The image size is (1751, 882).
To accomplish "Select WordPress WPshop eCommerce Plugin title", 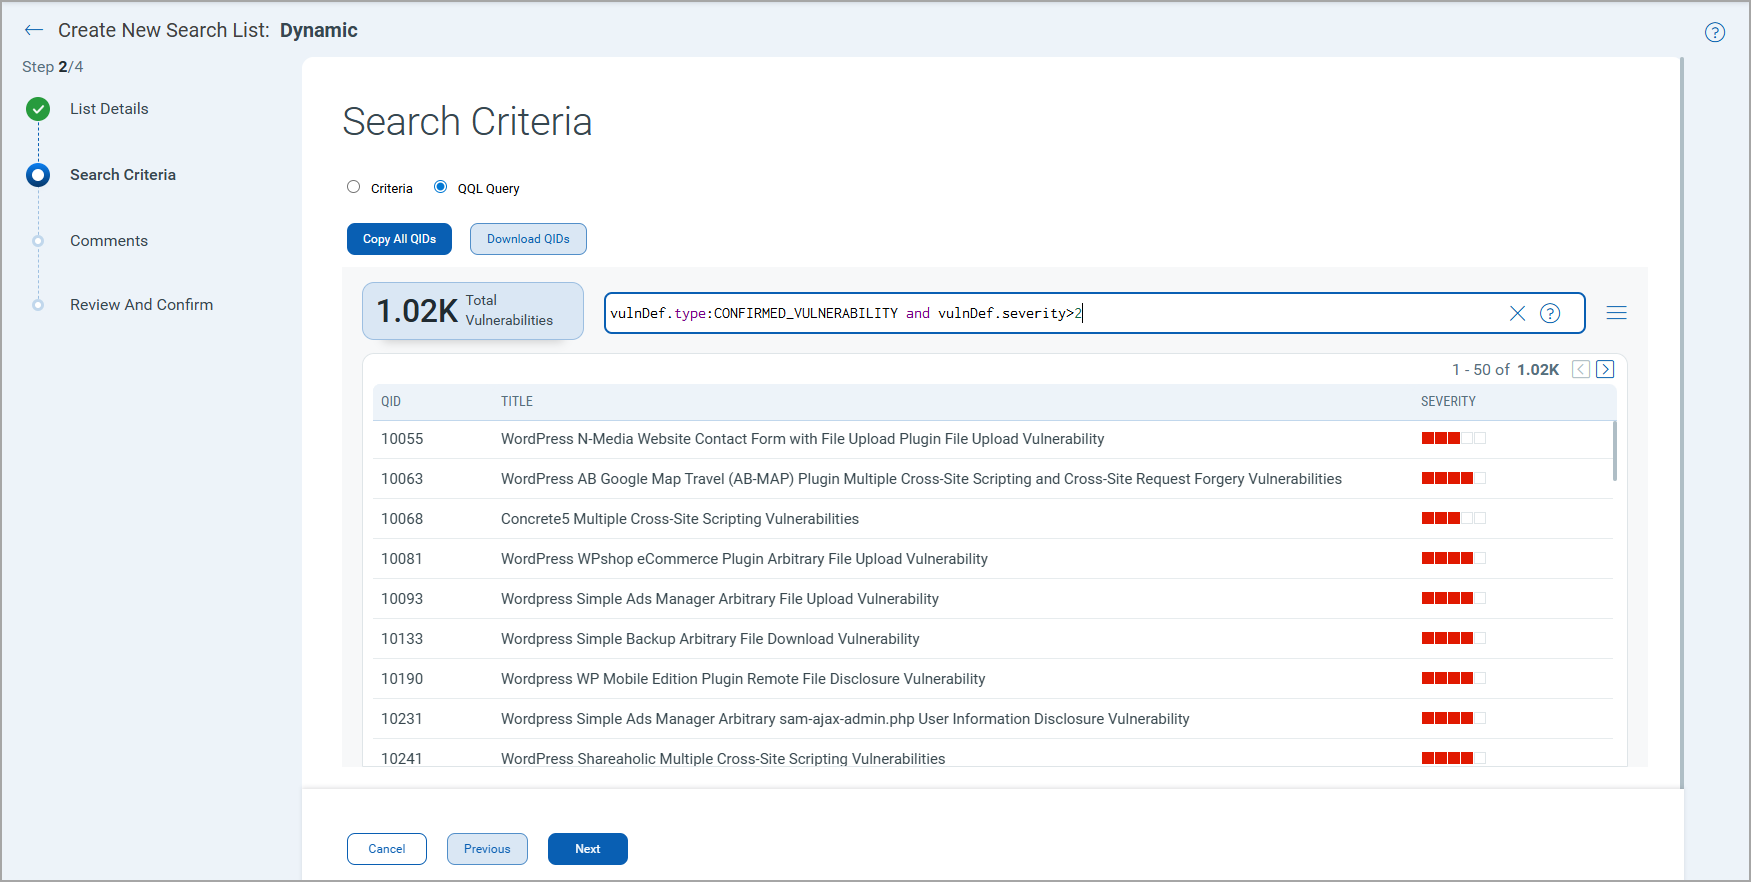I will tap(744, 559).
